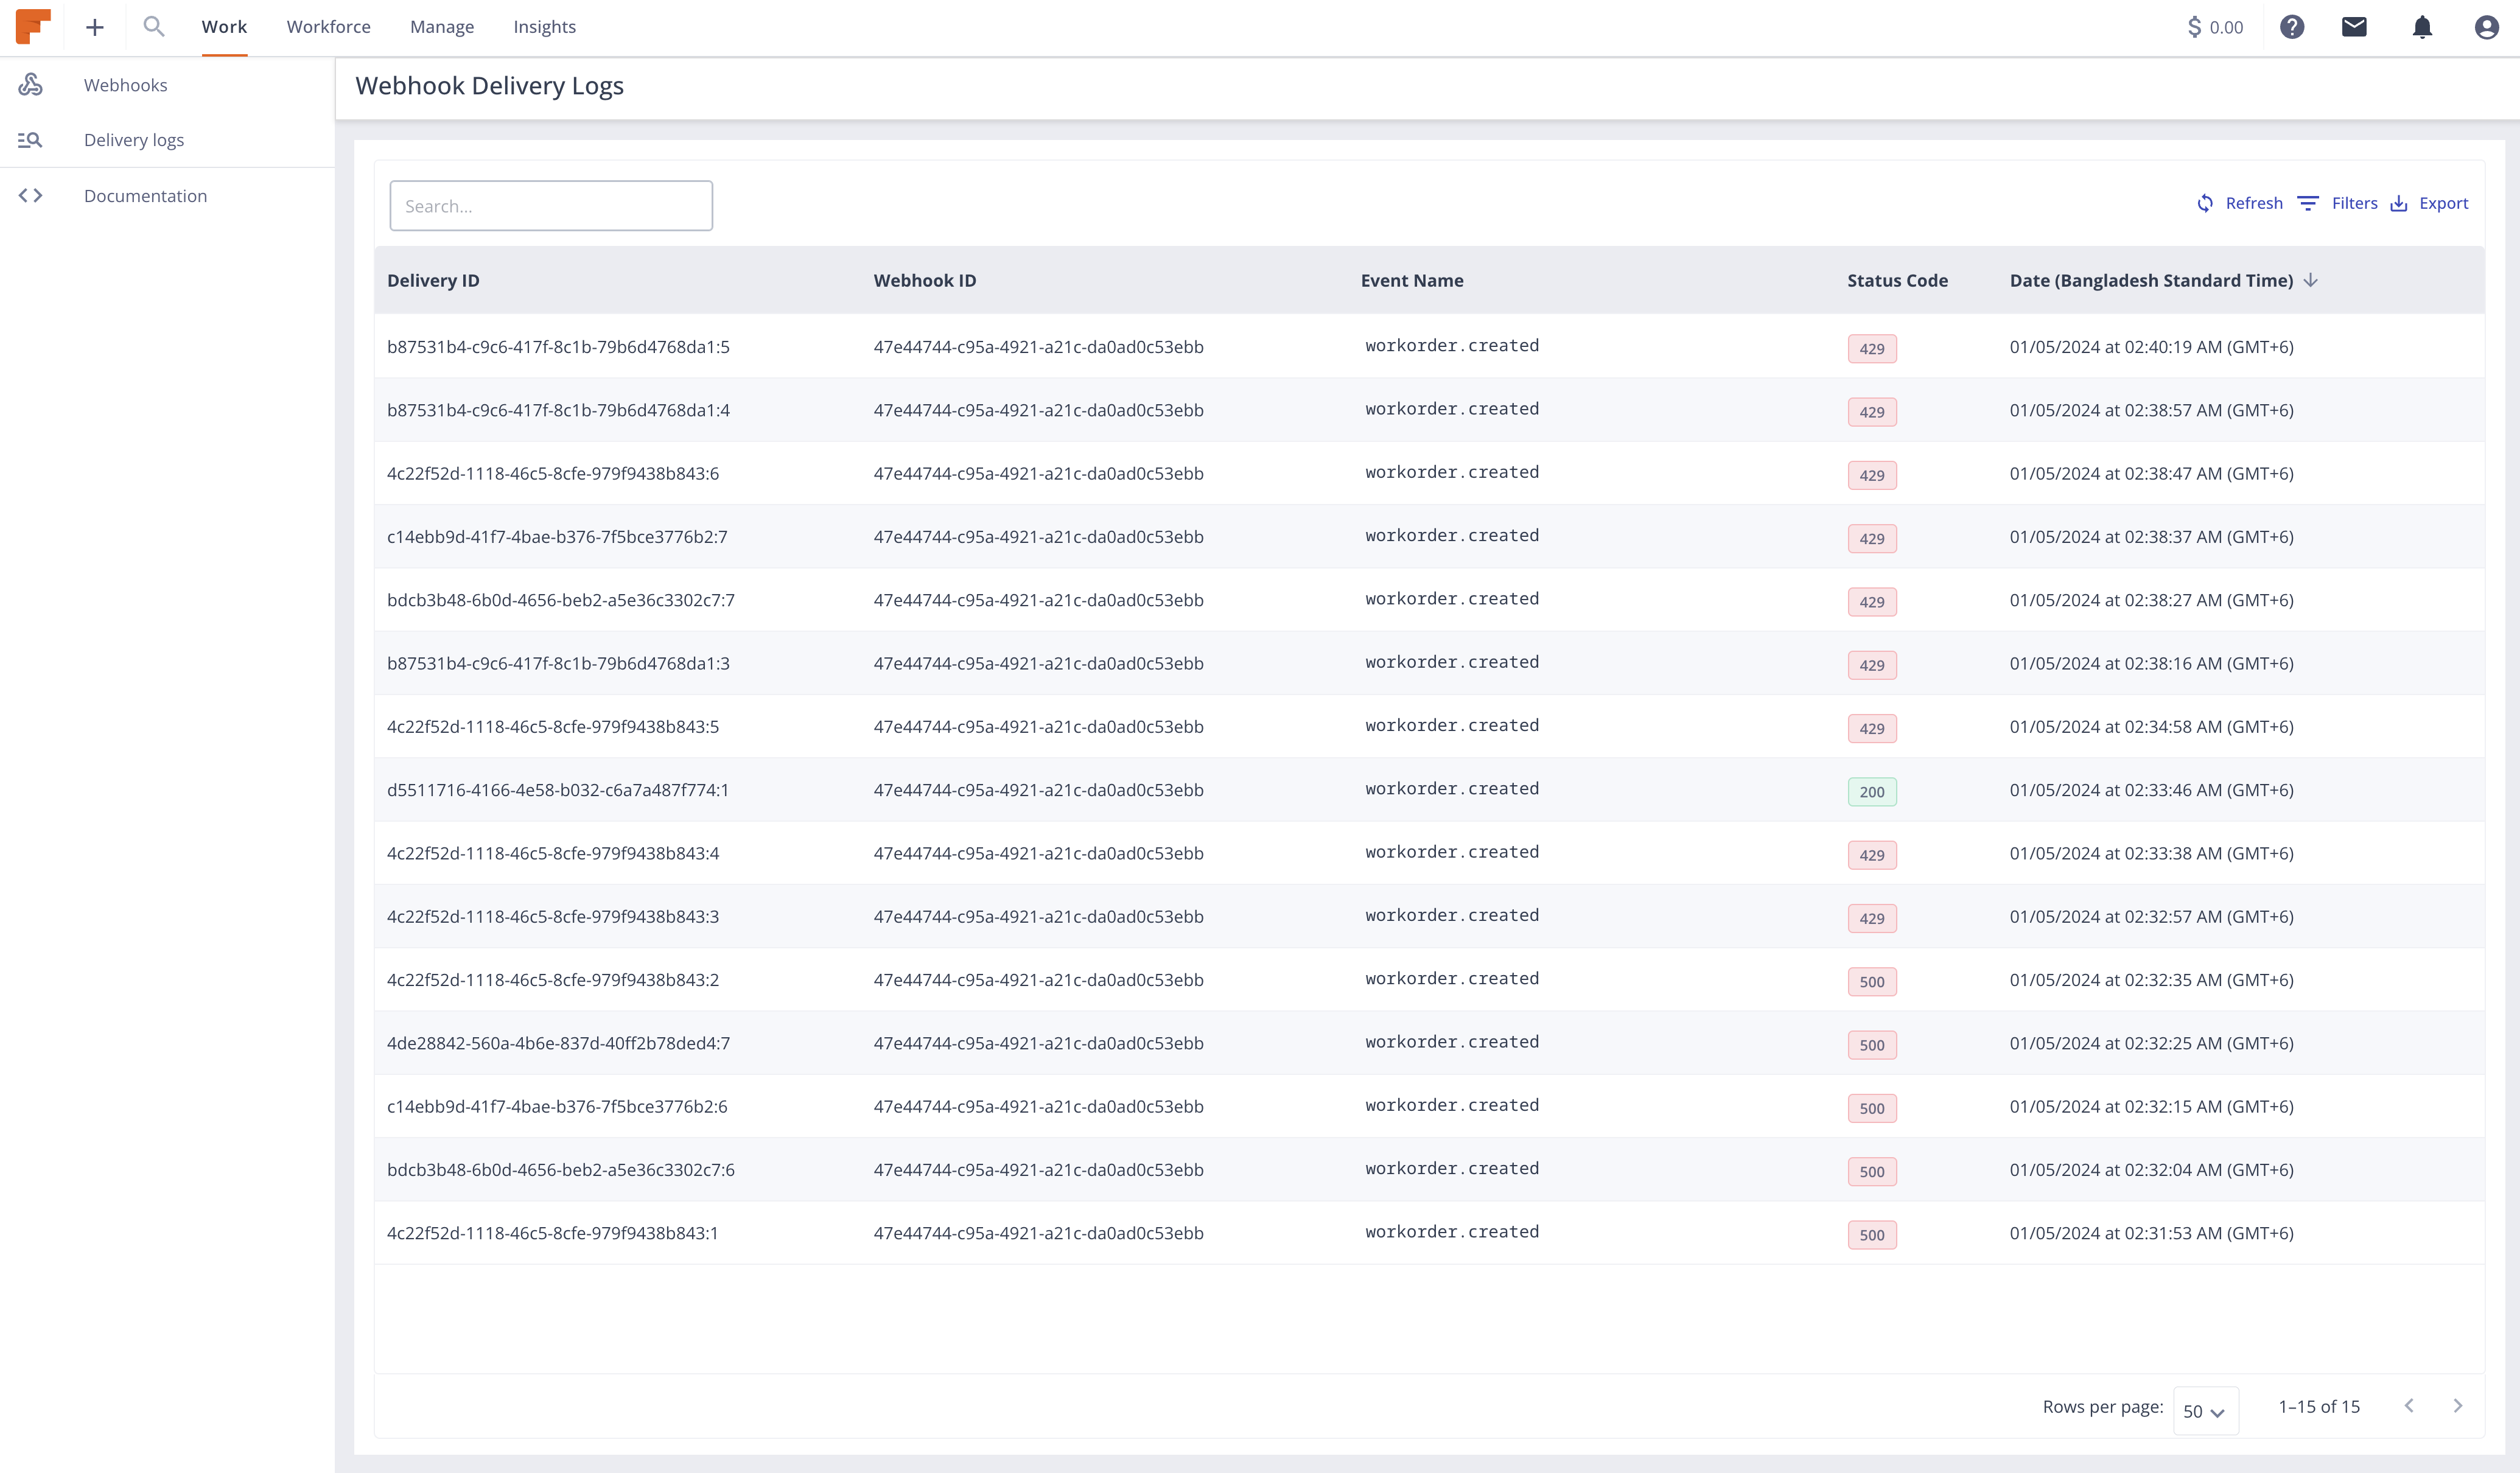Click the help question mark icon

click(x=2292, y=27)
